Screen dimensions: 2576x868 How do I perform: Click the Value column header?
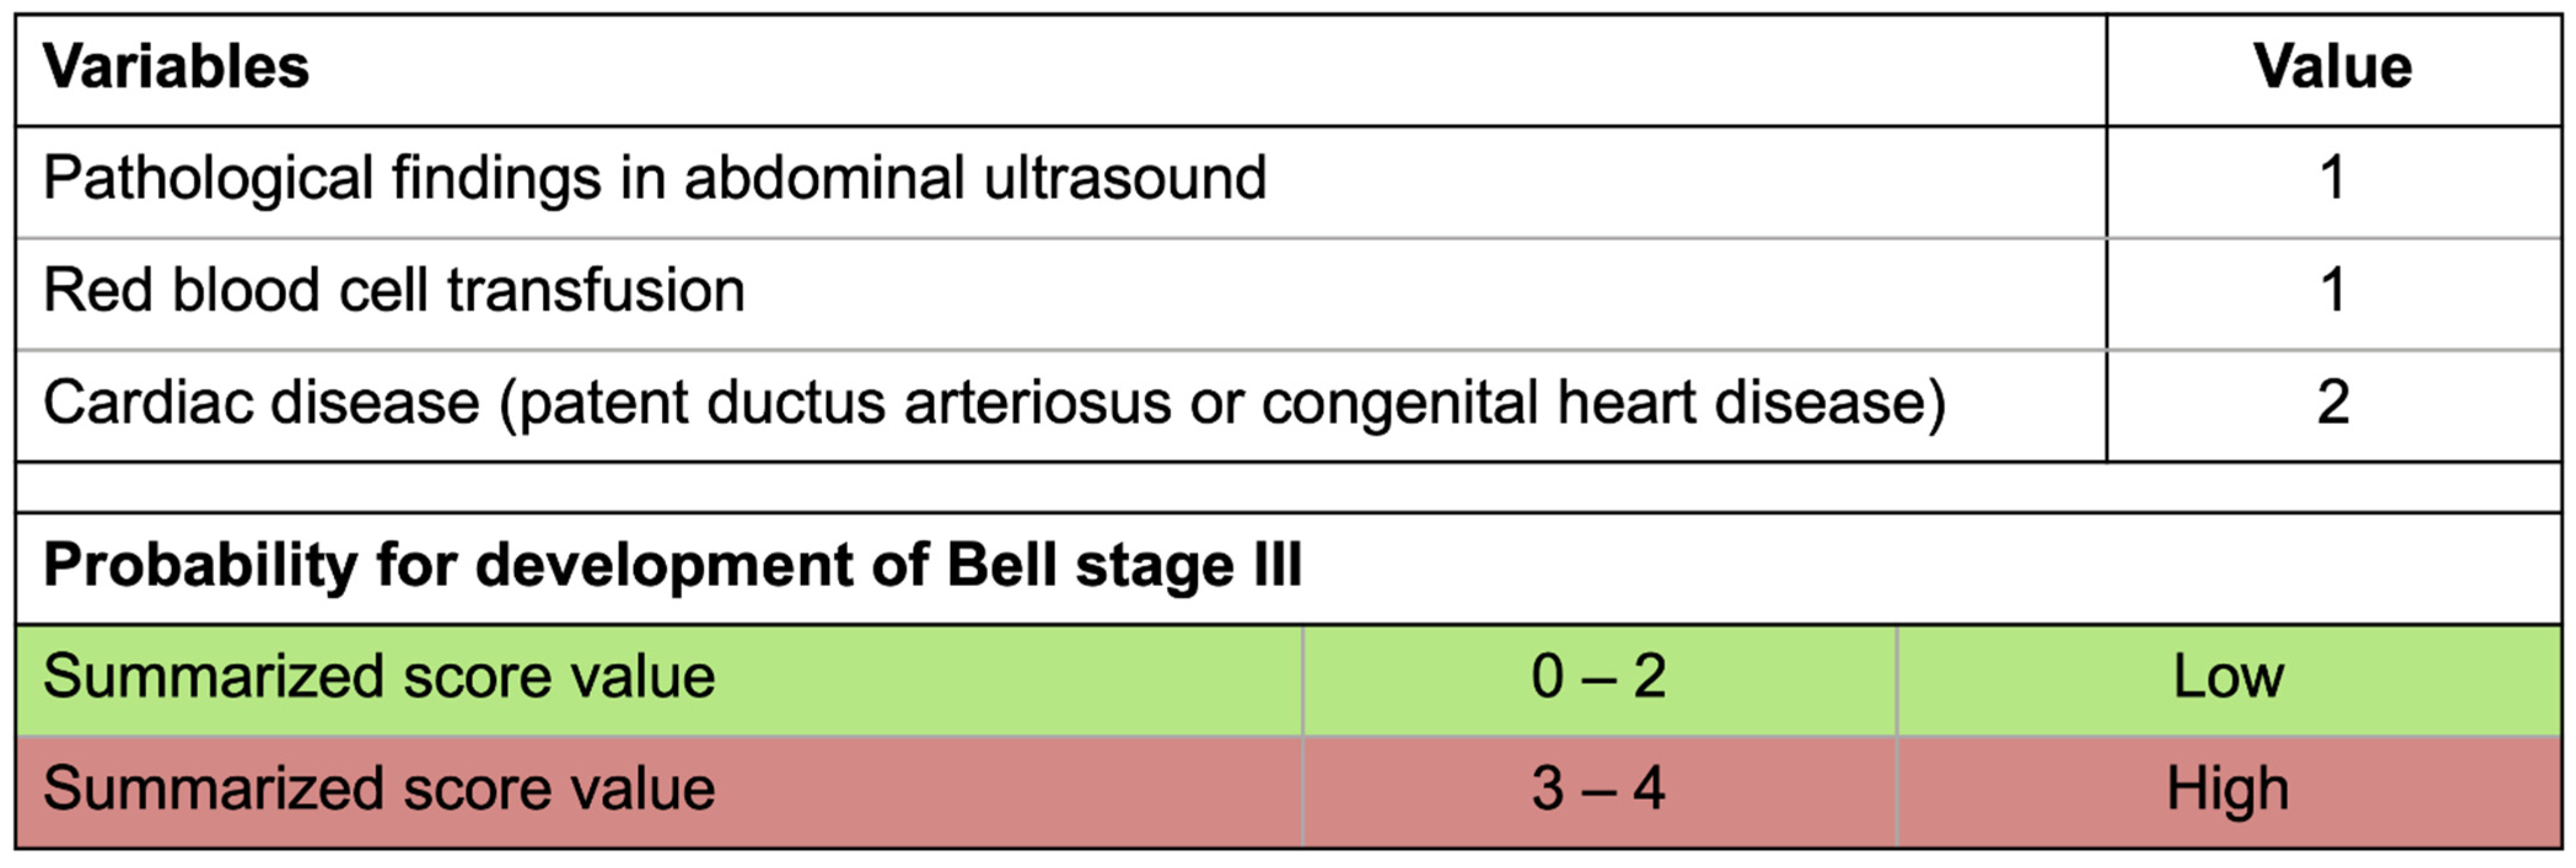2332,68
